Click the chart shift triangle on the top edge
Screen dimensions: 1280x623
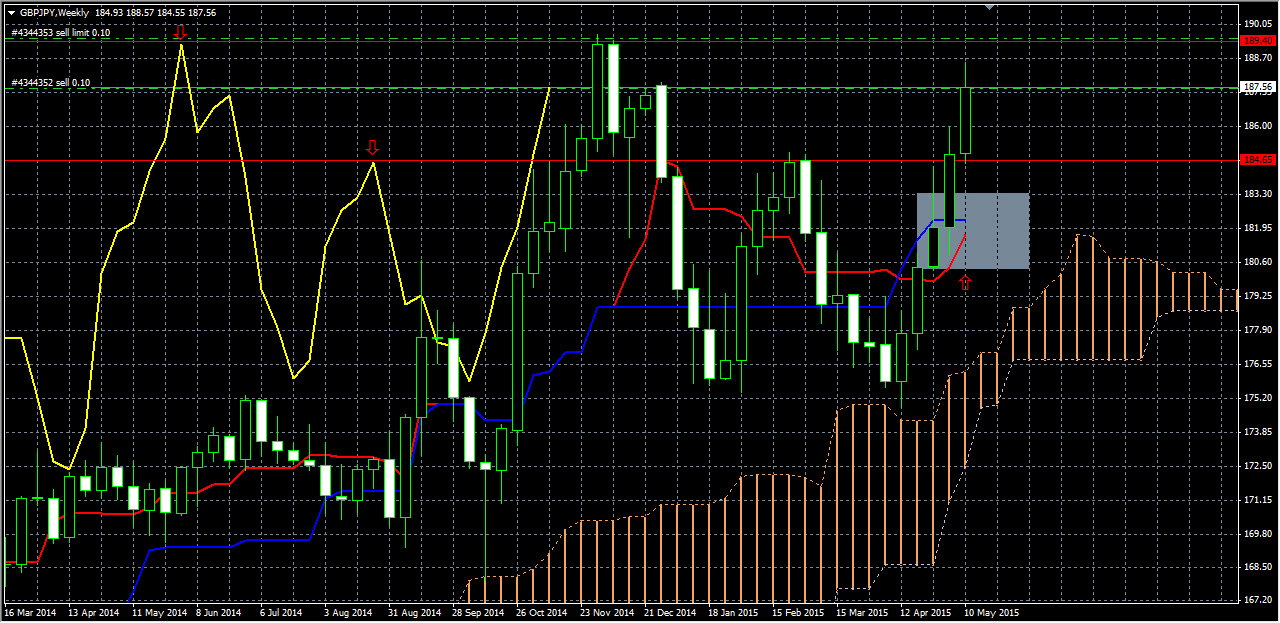(x=989, y=8)
